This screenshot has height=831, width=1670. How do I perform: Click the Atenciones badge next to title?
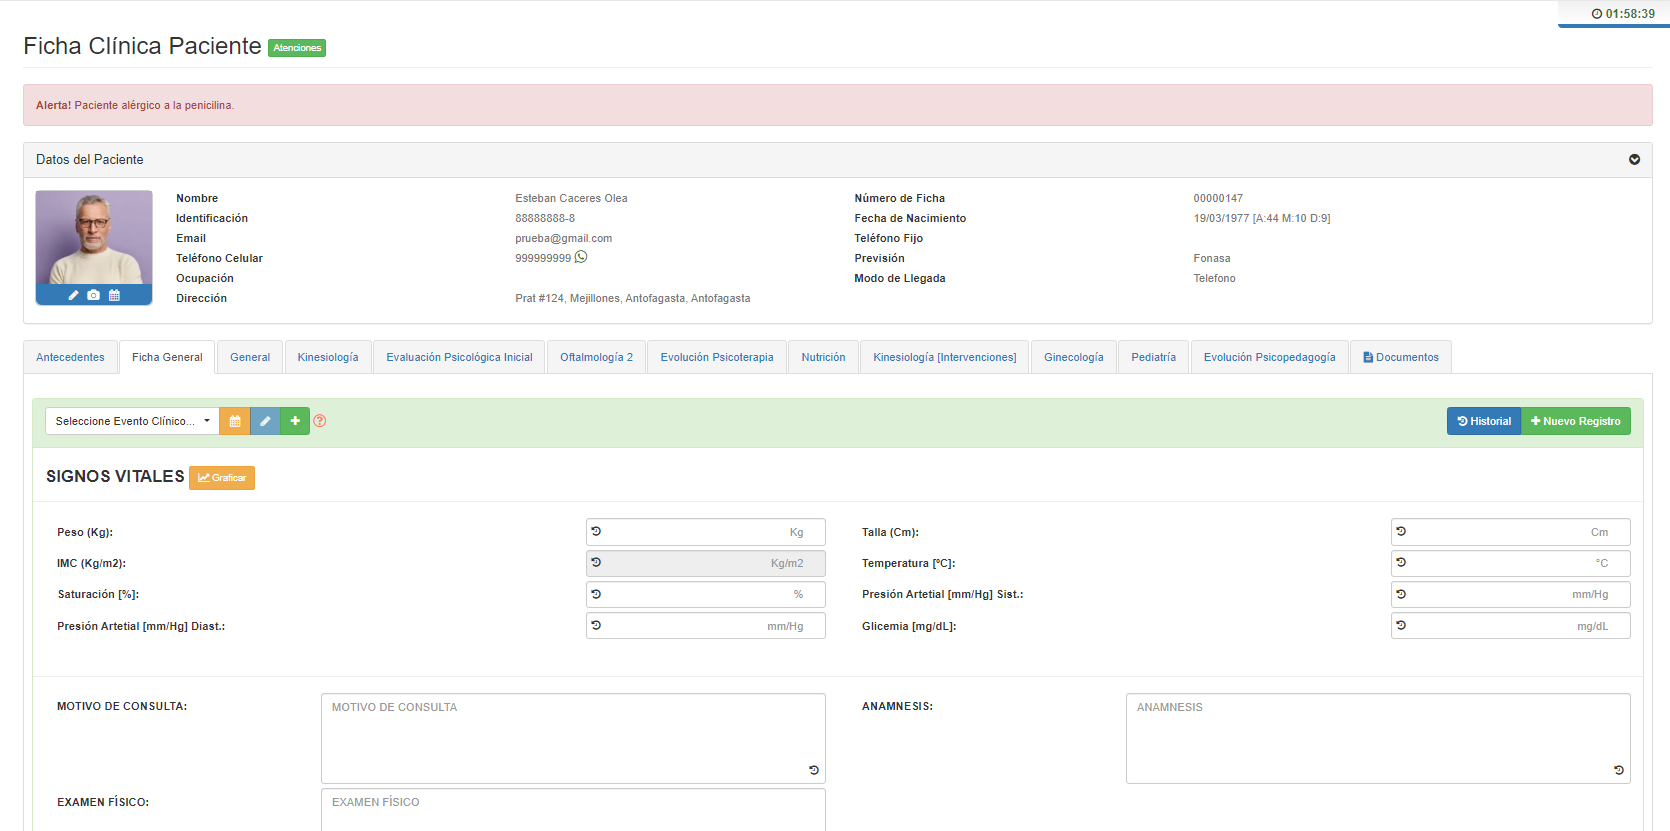pyautogui.click(x=297, y=48)
